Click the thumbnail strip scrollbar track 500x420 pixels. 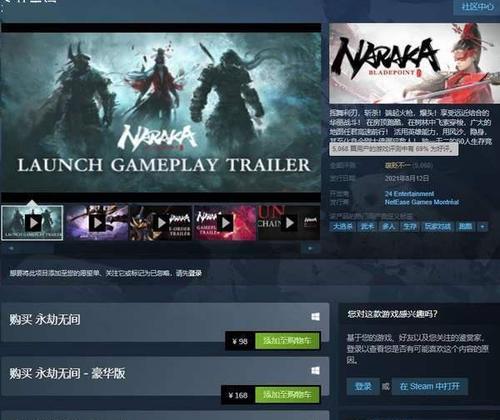161,248
